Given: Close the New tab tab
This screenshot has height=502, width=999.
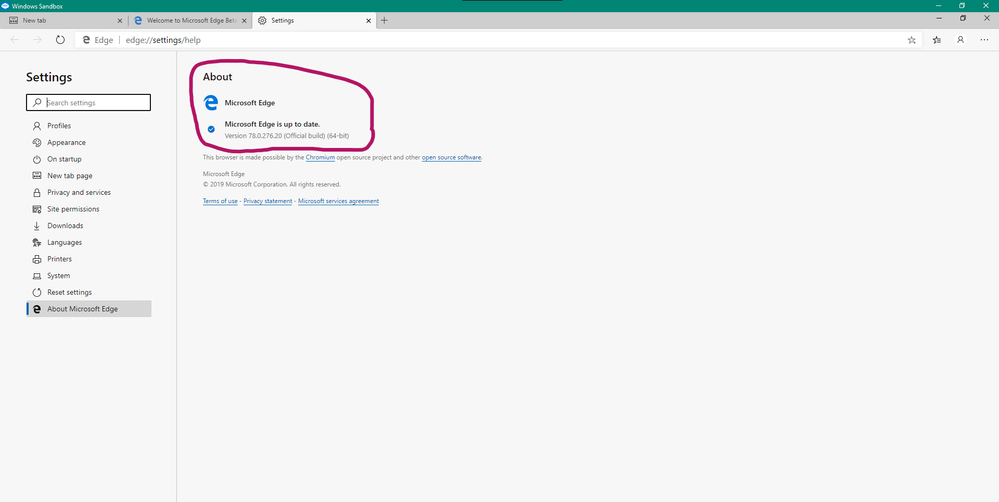Looking at the screenshot, I should (x=120, y=20).
